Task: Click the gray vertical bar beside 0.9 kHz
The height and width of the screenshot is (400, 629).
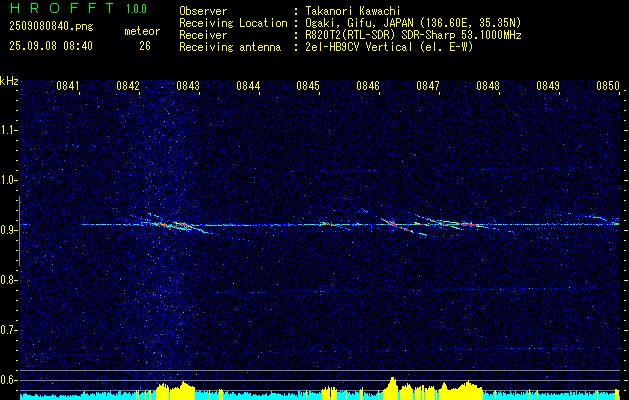Action: tap(20, 231)
